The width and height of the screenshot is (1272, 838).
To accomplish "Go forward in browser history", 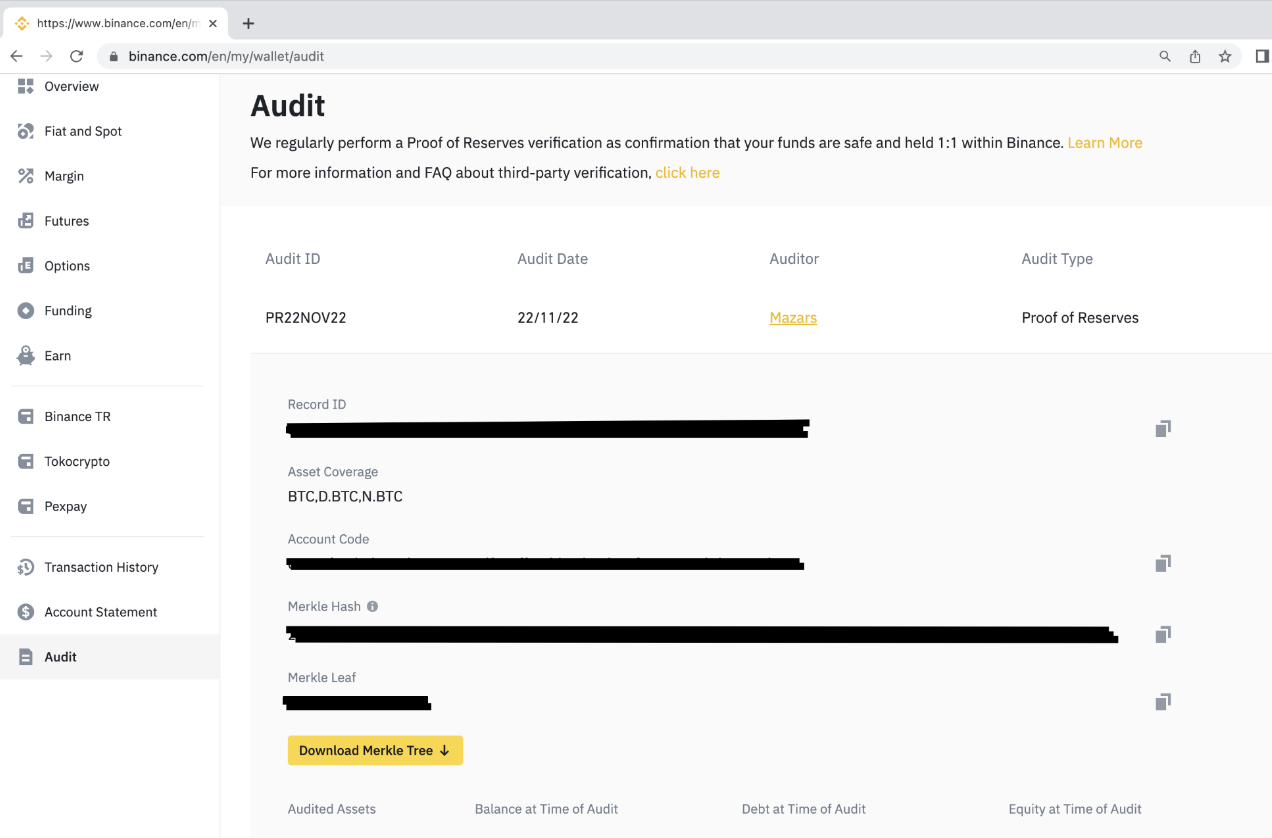I will coord(46,56).
